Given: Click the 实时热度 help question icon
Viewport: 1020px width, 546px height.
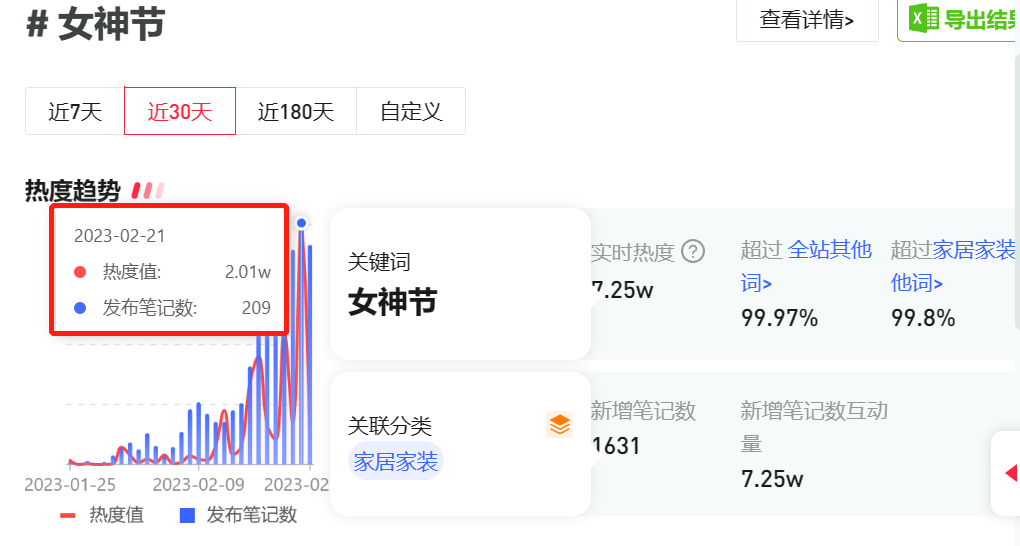Looking at the screenshot, I should click(693, 251).
